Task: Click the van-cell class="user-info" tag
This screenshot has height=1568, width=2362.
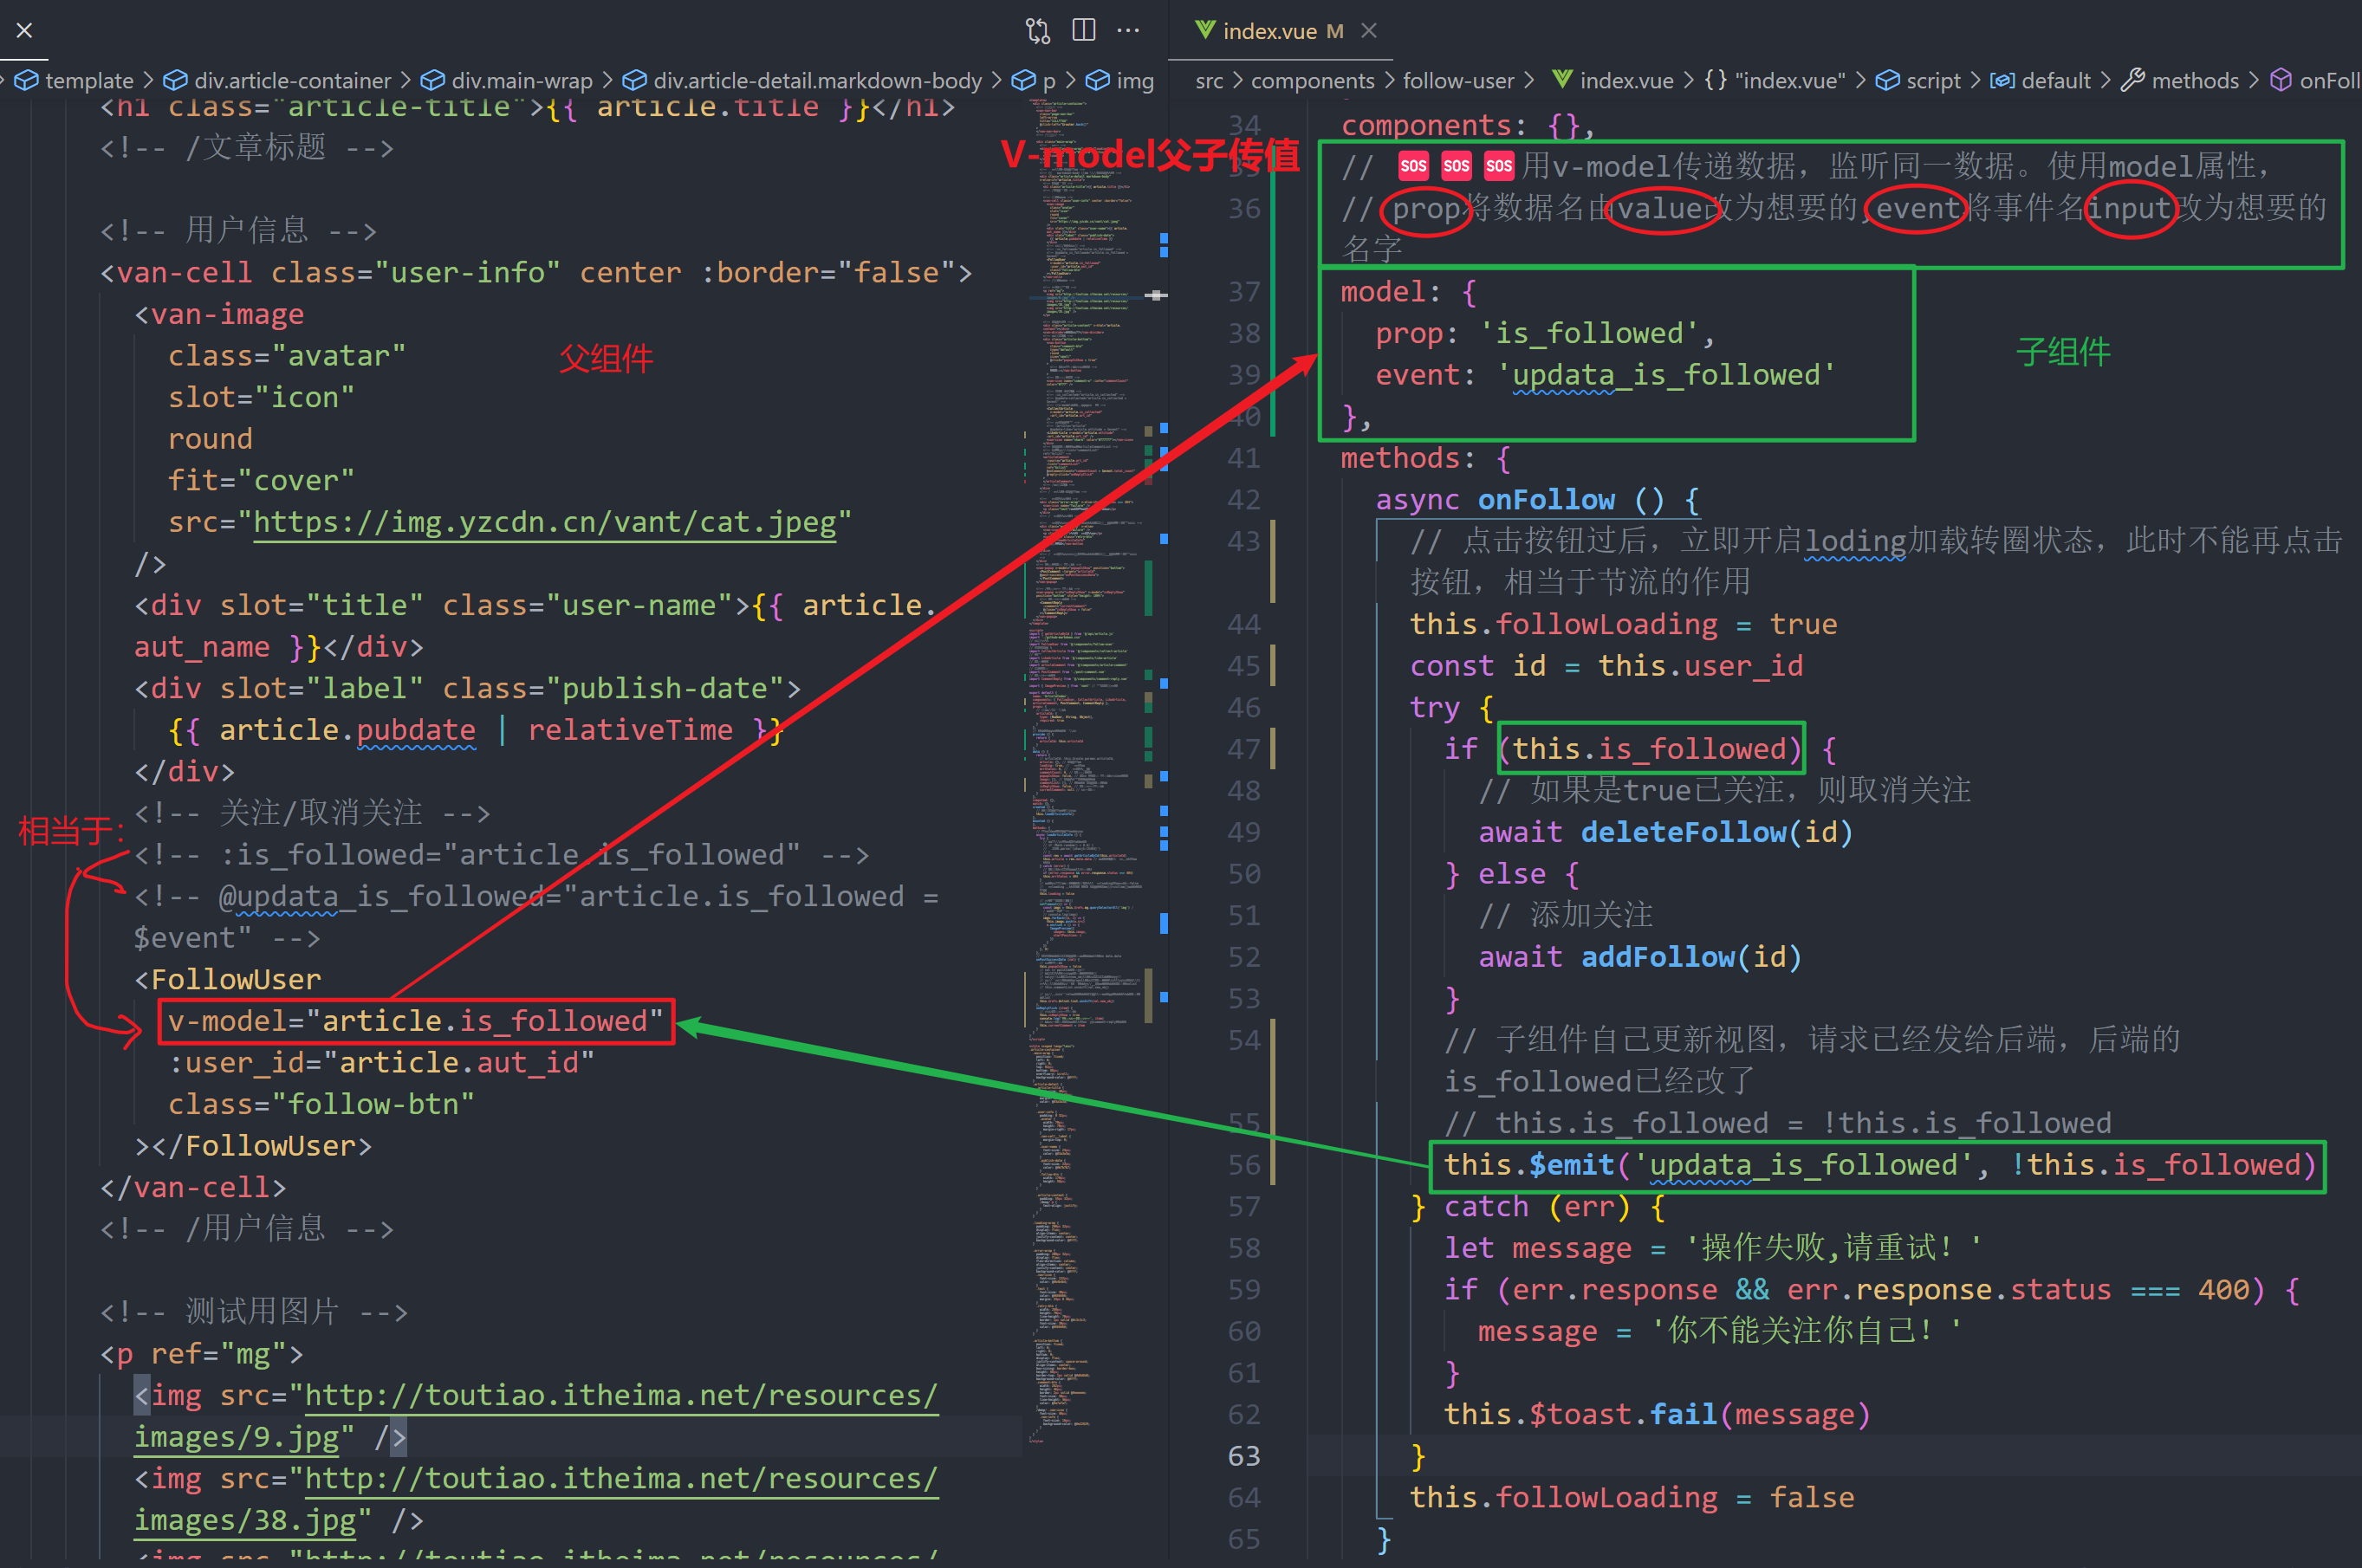Action: [x=536, y=272]
